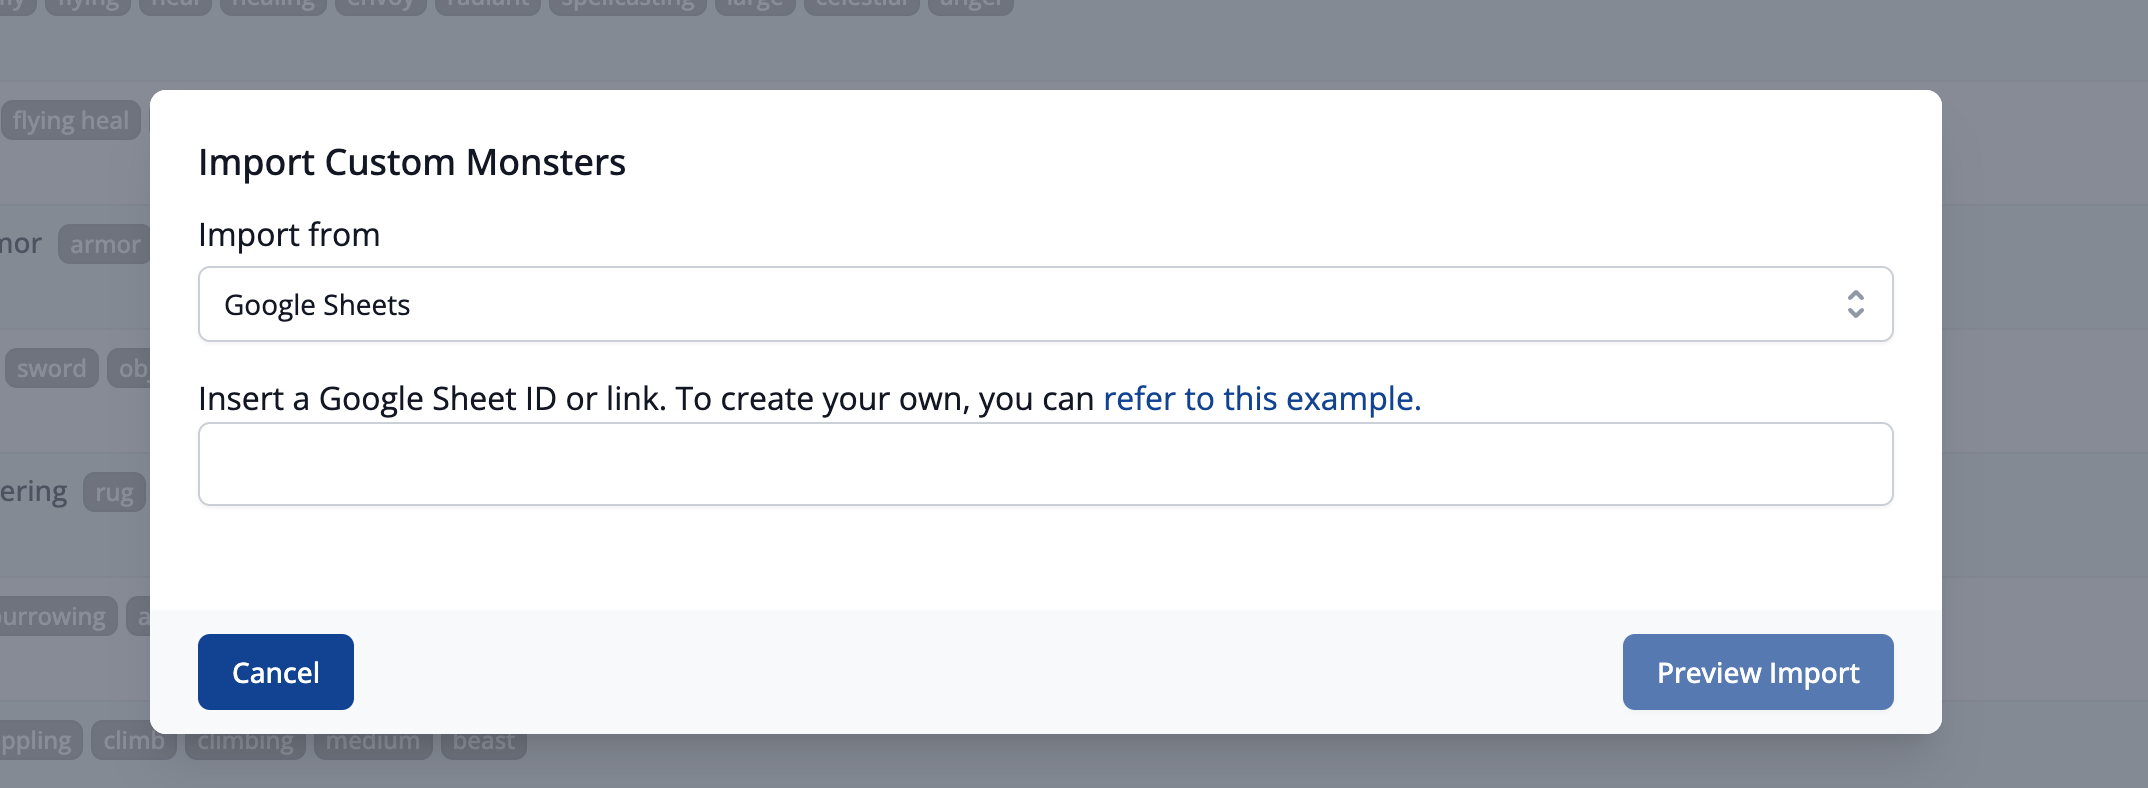Select the 'beast' tag chip
2148x788 pixels.
pos(484,741)
